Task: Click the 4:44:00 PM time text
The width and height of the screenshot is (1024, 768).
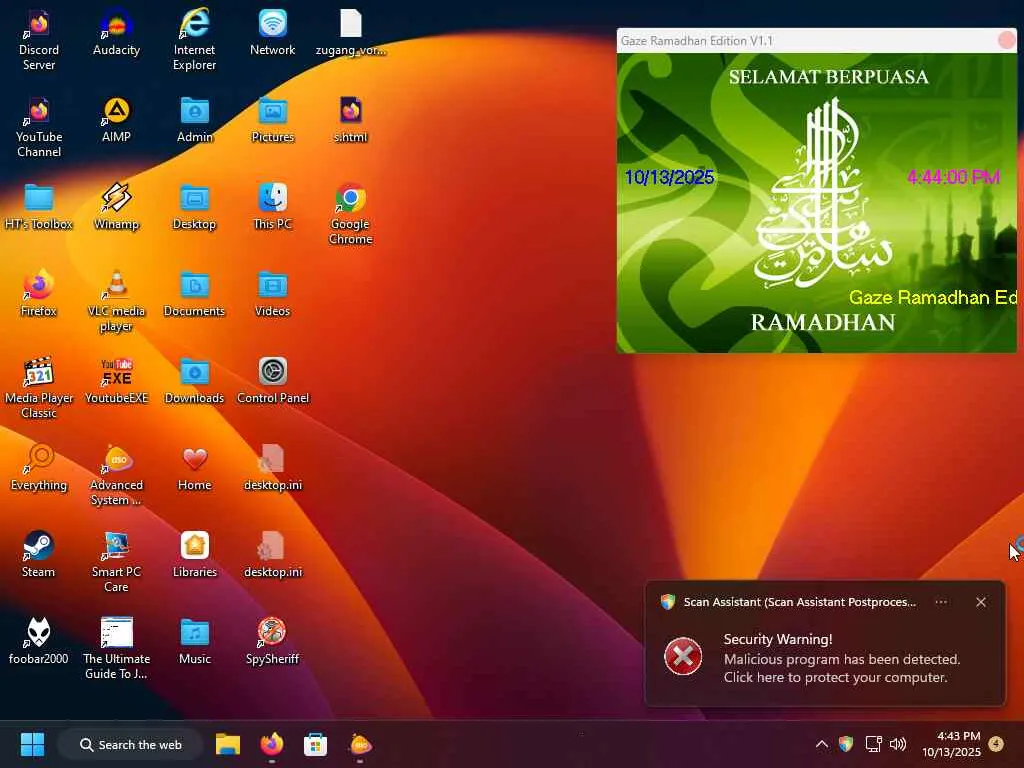Action: point(953,177)
